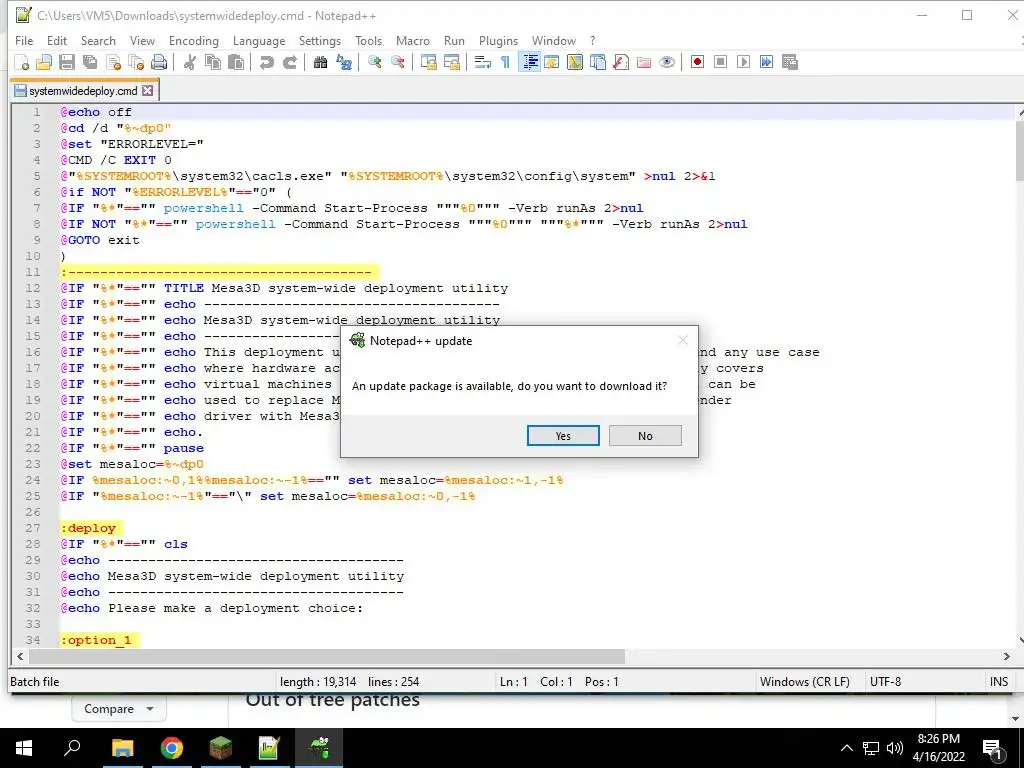Open the Document Map toolbar icon
Viewport: 1024px width, 768px height.
(x=575, y=62)
